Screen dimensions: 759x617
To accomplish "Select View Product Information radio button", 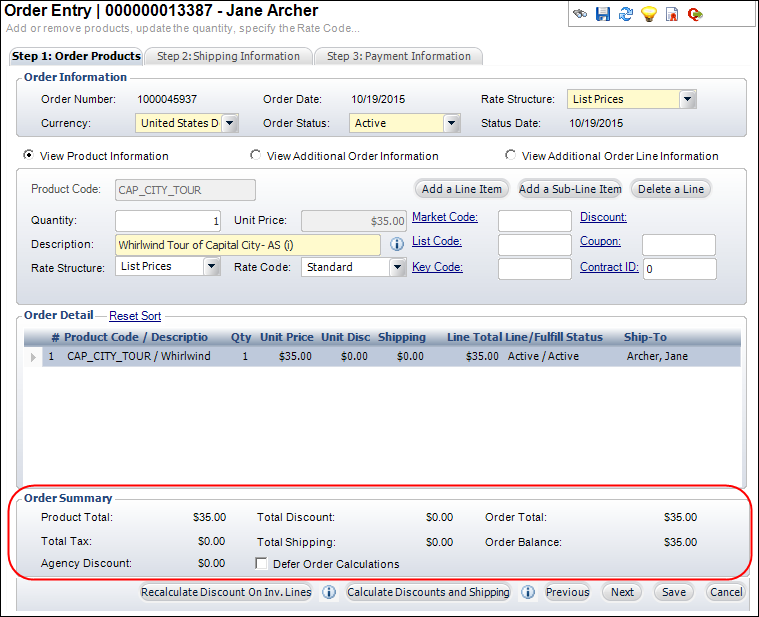I will pyautogui.click(x=29, y=155).
